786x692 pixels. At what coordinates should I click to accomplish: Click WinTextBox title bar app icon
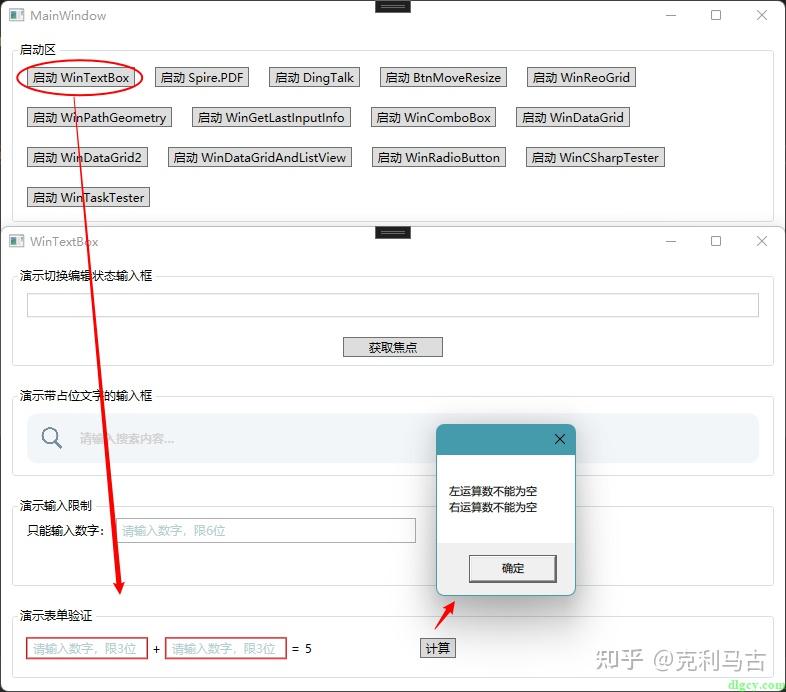point(16,241)
